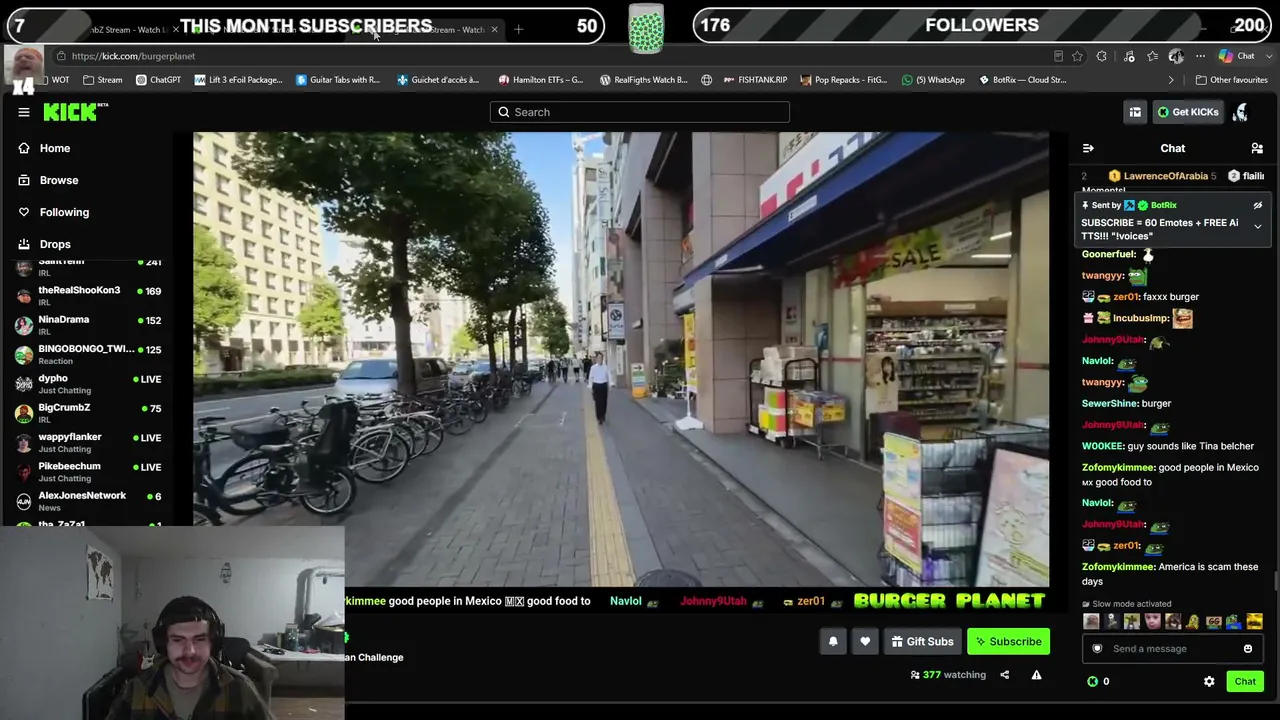The height and width of the screenshot is (720, 1280).
Task: Open the browser profile picture
Action: click(1176, 56)
